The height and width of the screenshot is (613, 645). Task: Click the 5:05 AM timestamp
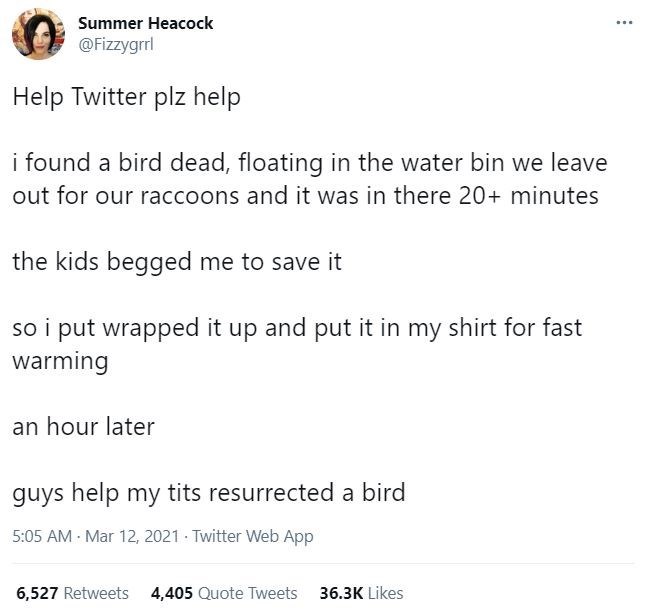click(x=42, y=536)
